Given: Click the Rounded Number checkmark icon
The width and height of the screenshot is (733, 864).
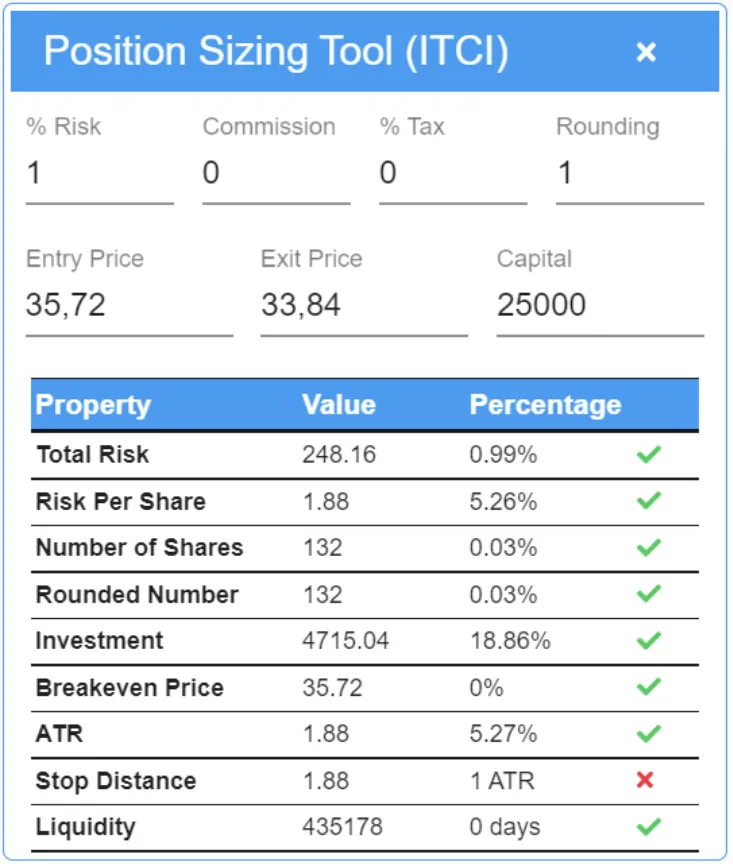Looking at the screenshot, I should pyautogui.click(x=649, y=594).
